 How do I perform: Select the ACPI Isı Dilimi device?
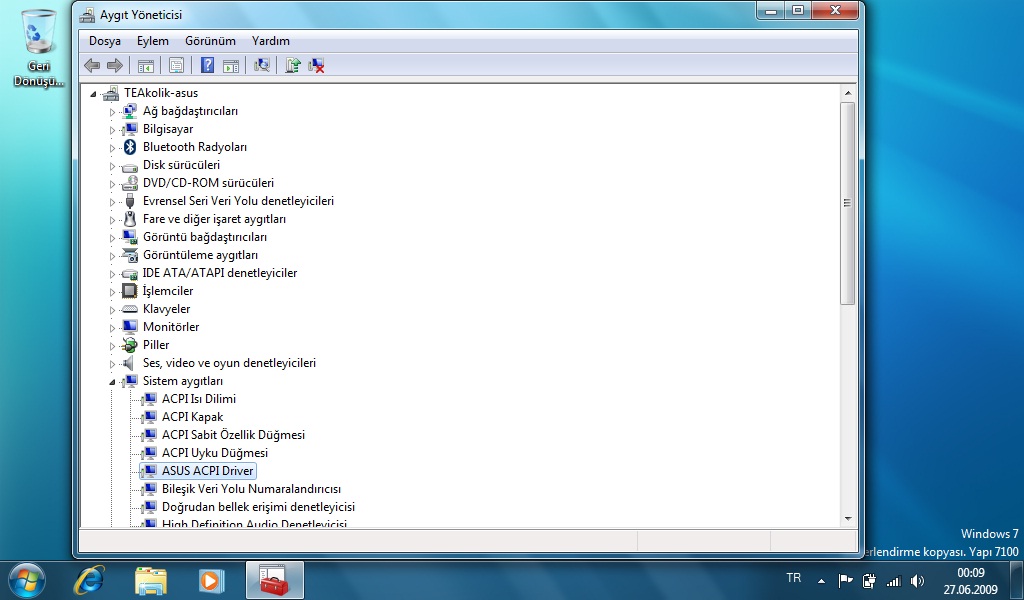[x=199, y=399]
